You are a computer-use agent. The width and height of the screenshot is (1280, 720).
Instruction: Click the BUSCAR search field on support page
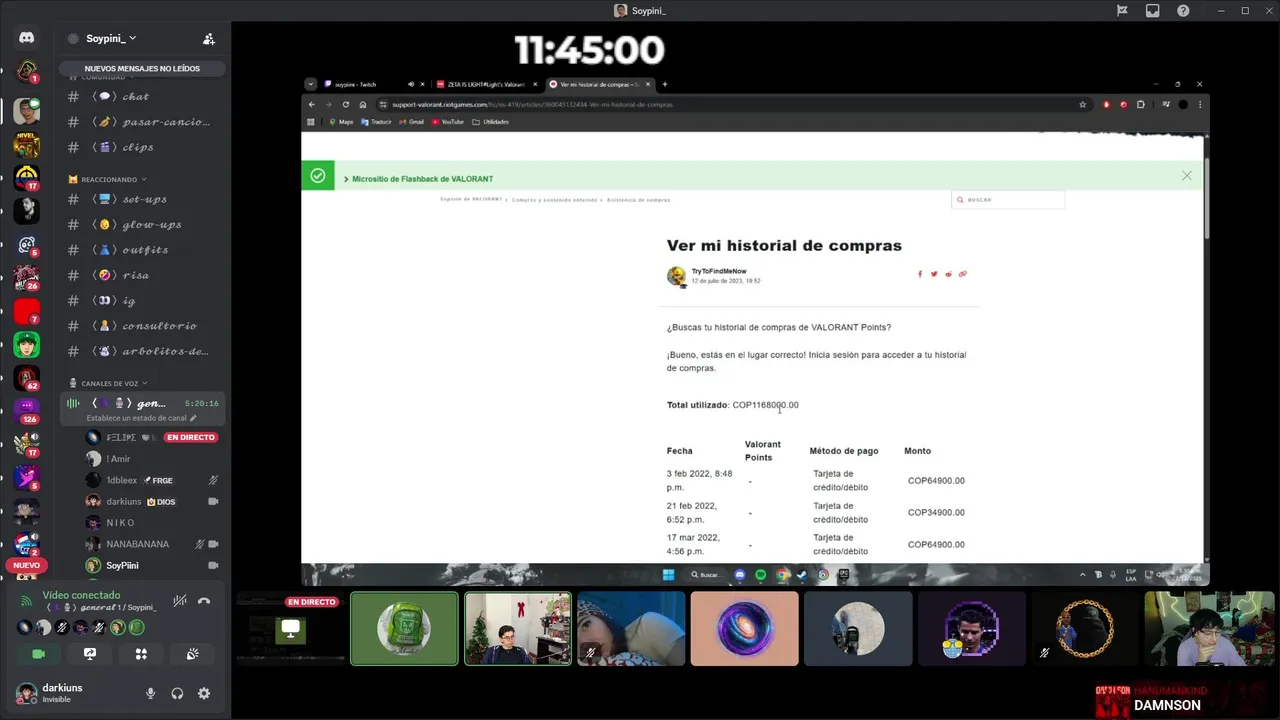point(1008,200)
